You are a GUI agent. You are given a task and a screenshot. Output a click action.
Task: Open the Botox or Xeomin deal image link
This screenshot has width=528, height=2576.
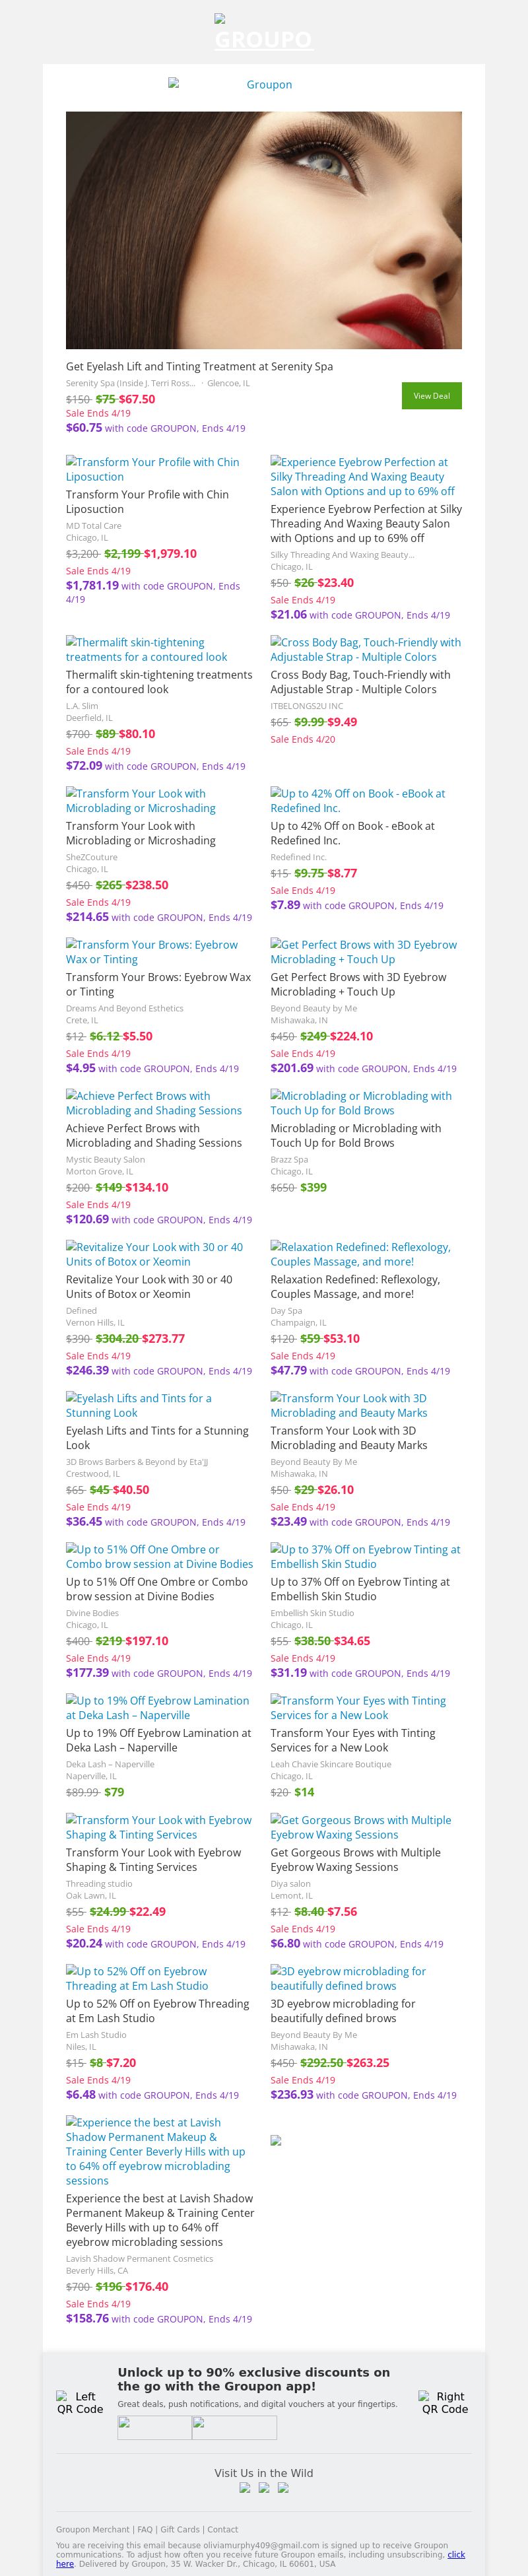click(x=154, y=1254)
